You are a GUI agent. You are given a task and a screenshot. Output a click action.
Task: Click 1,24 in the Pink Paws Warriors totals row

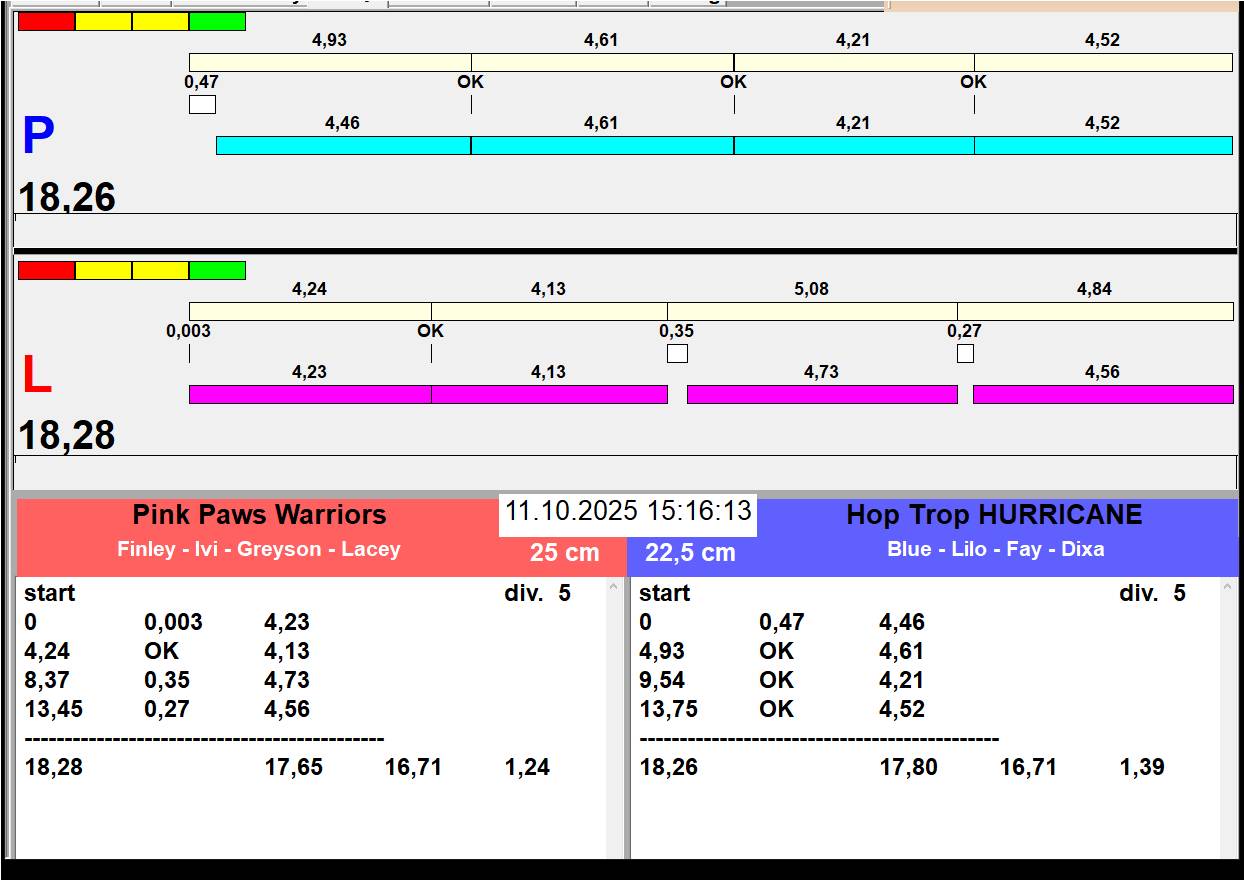527,768
